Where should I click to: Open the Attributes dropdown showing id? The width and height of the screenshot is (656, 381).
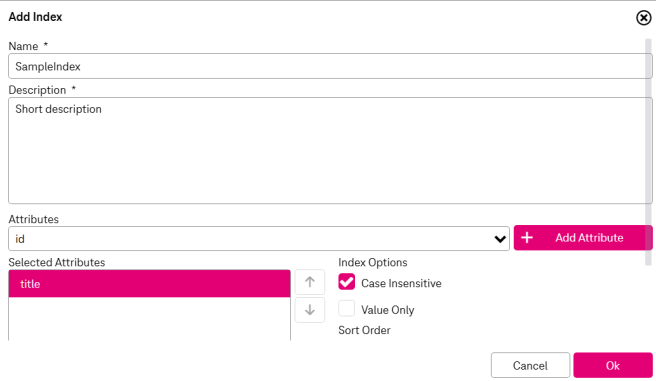(259, 239)
